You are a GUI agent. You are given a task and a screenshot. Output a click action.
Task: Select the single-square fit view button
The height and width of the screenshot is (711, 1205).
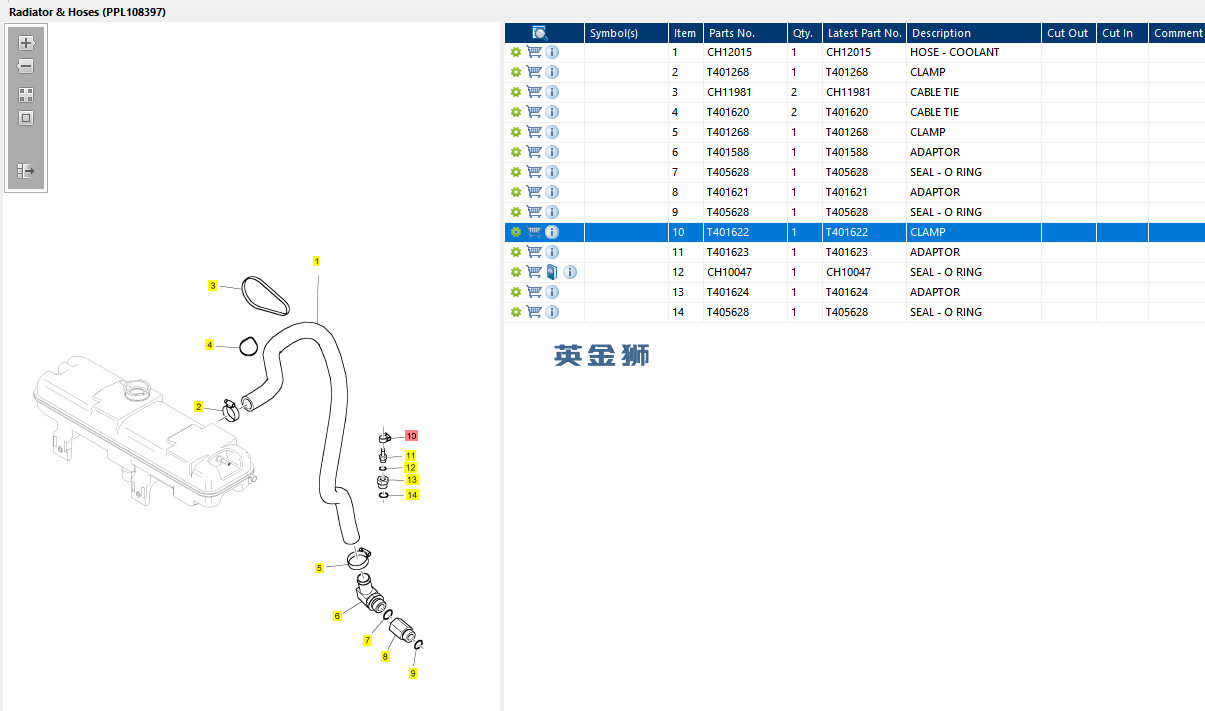[x=26, y=118]
